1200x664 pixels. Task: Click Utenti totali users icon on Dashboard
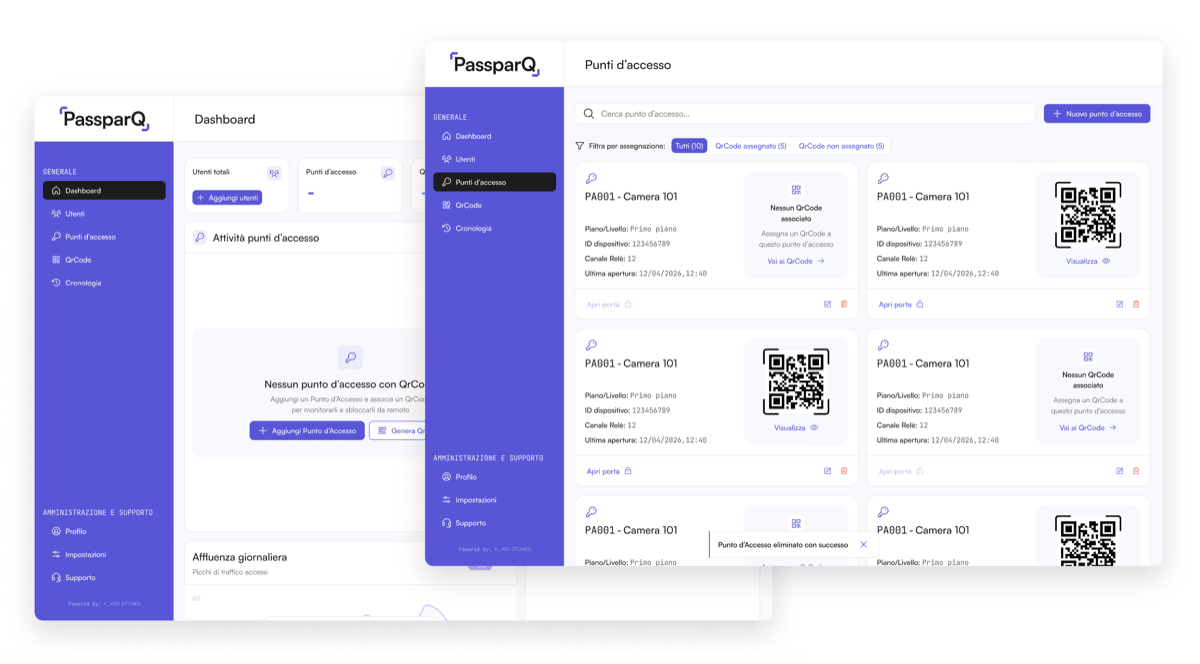pyautogui.click(x=274, y=173)
